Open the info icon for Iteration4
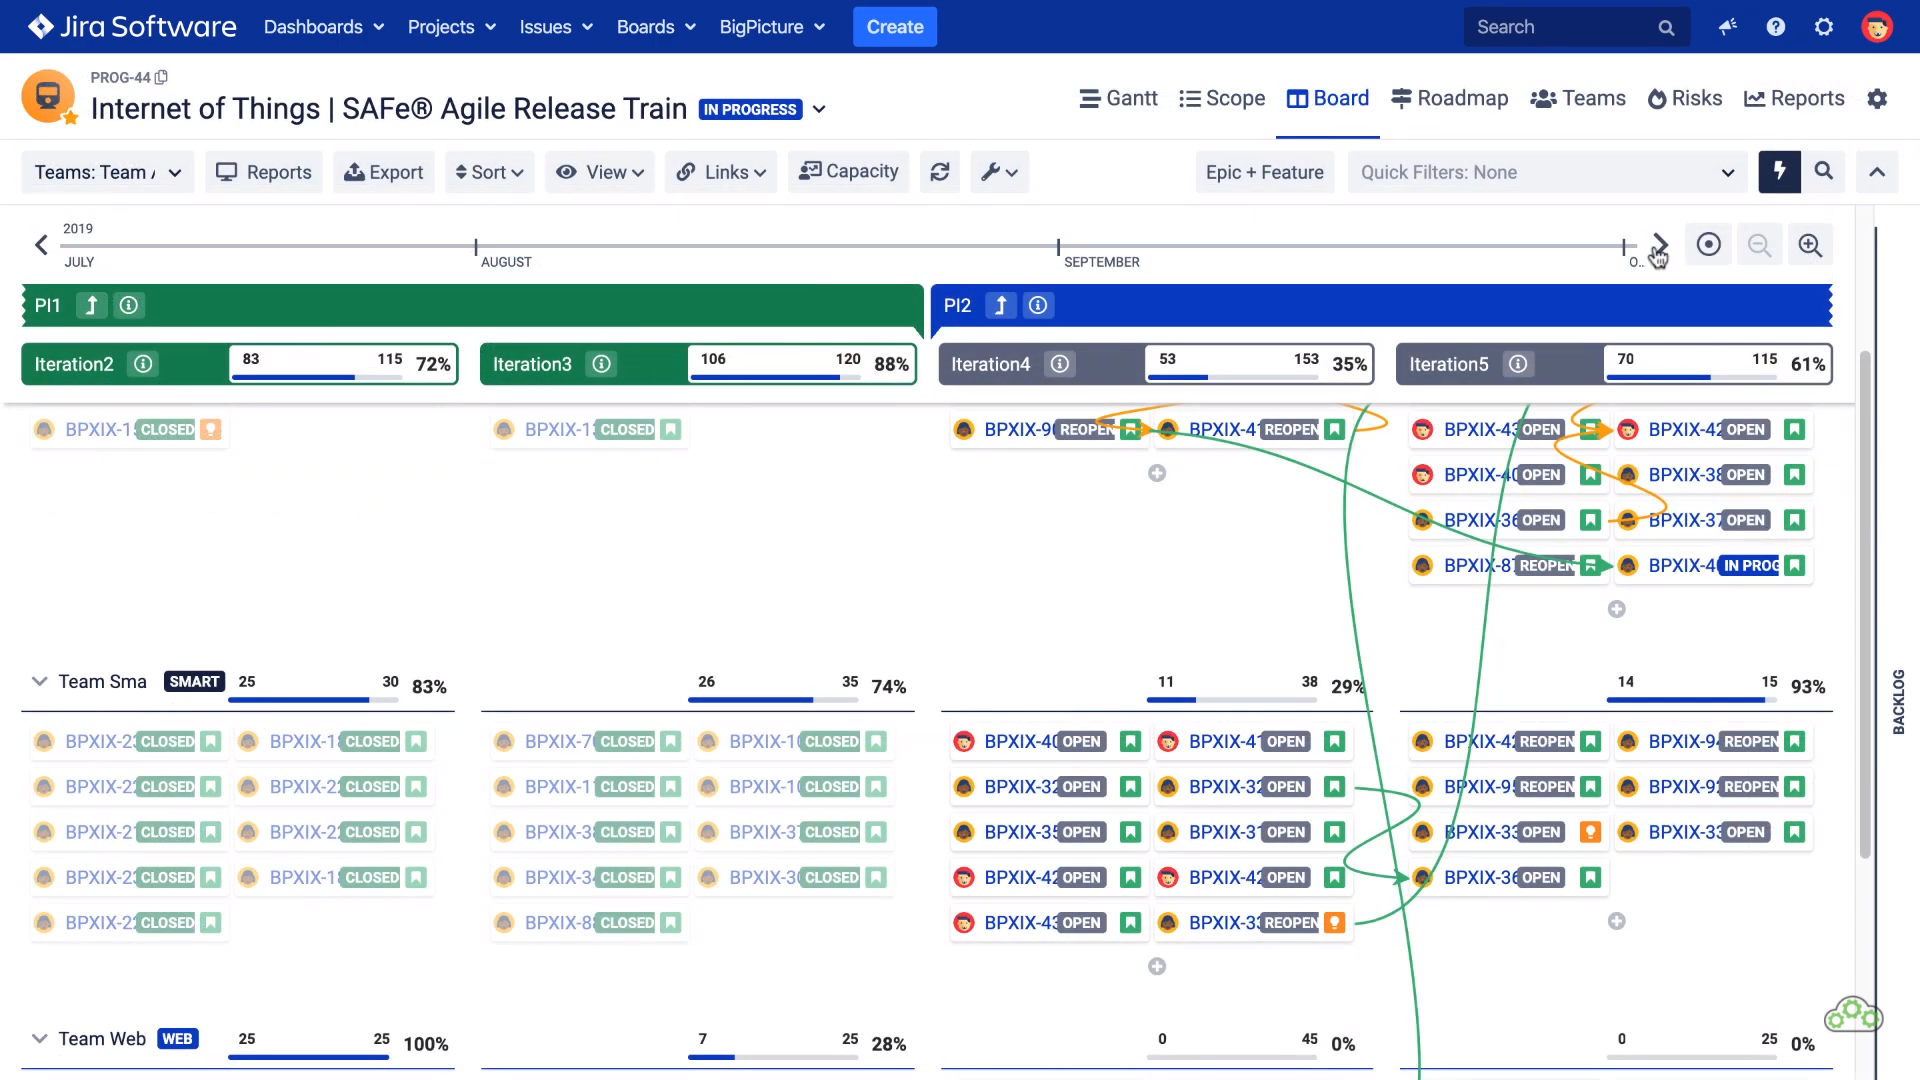 tap(1060, 364)
